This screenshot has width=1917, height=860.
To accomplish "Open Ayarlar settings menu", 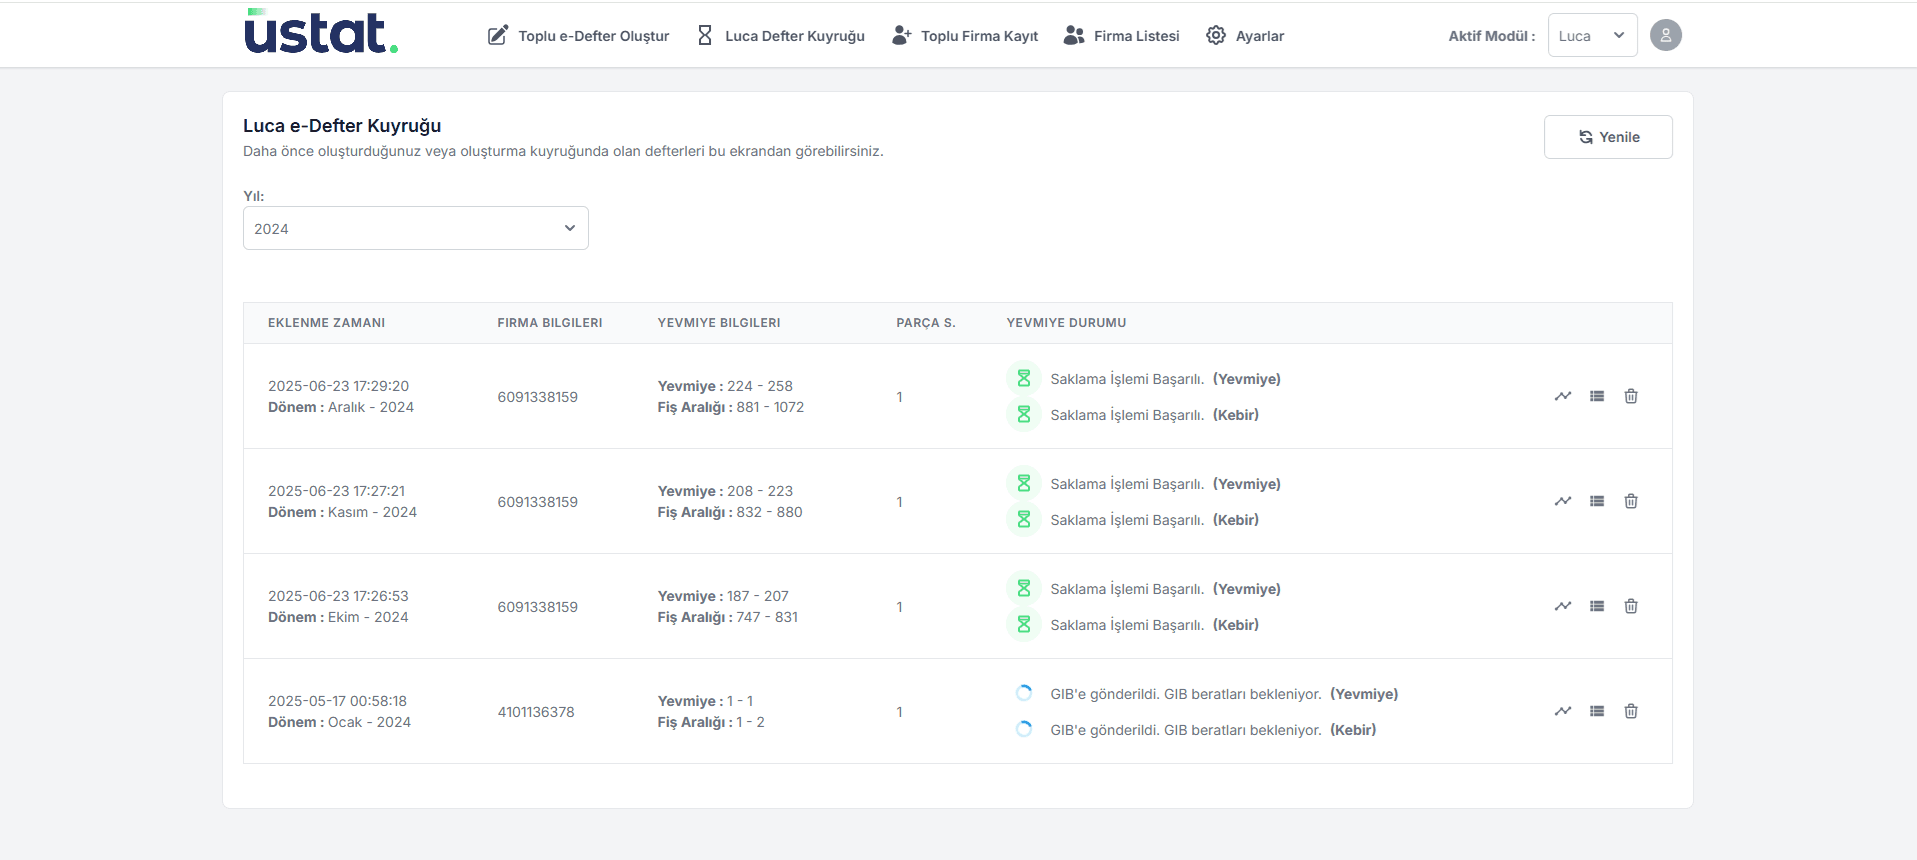I will point(1245,36).
